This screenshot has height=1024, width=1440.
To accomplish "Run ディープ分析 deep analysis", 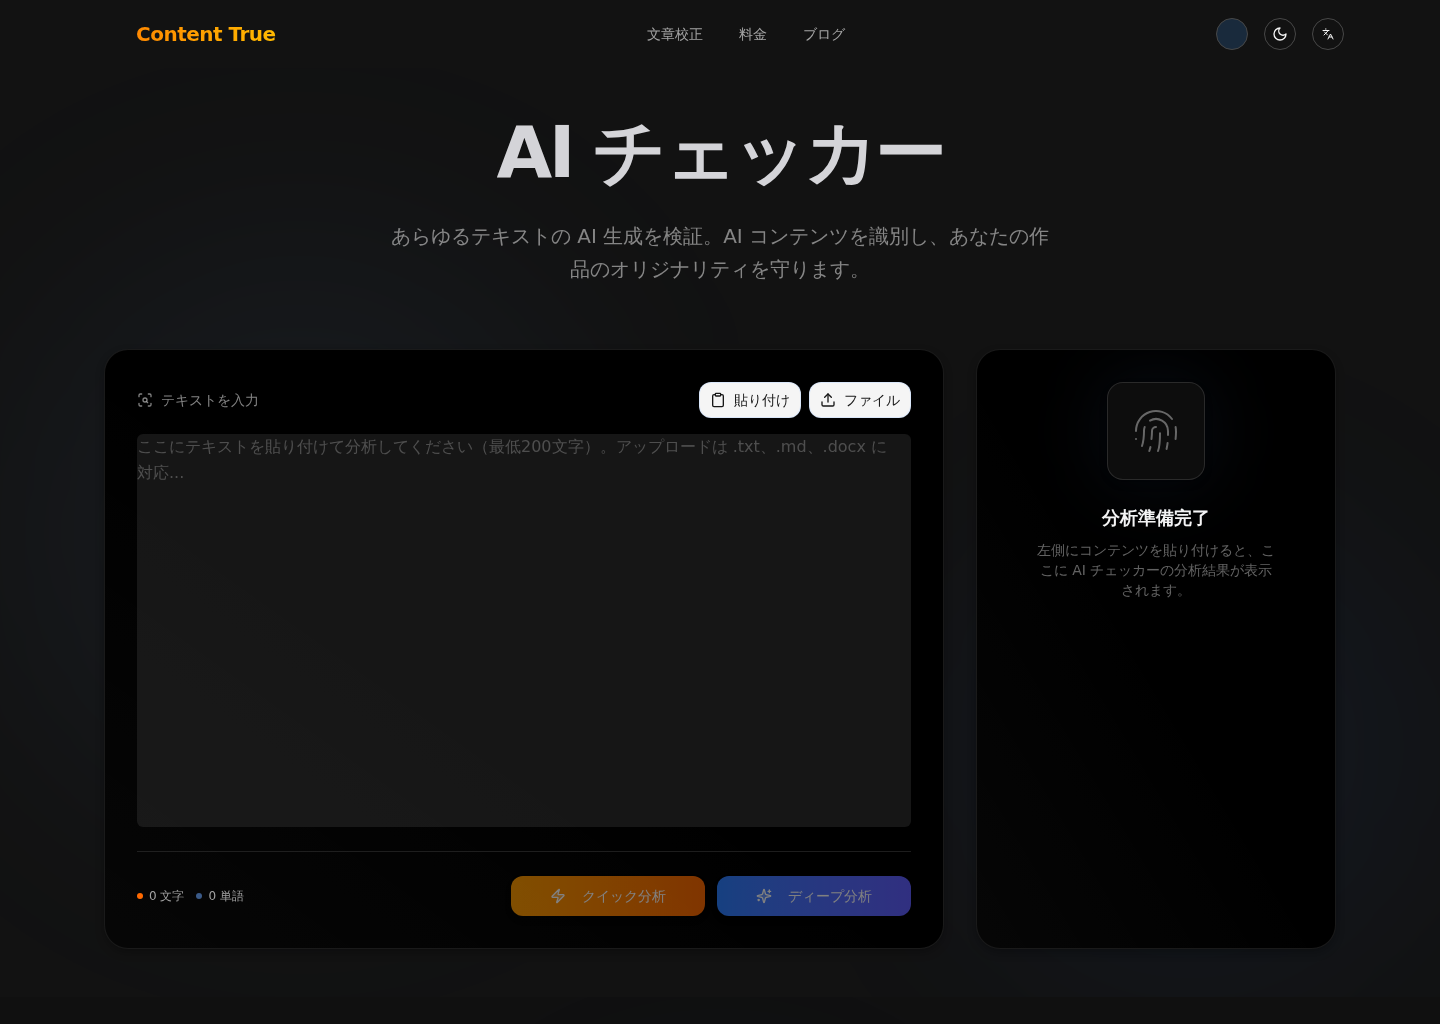I will point(814,896).
